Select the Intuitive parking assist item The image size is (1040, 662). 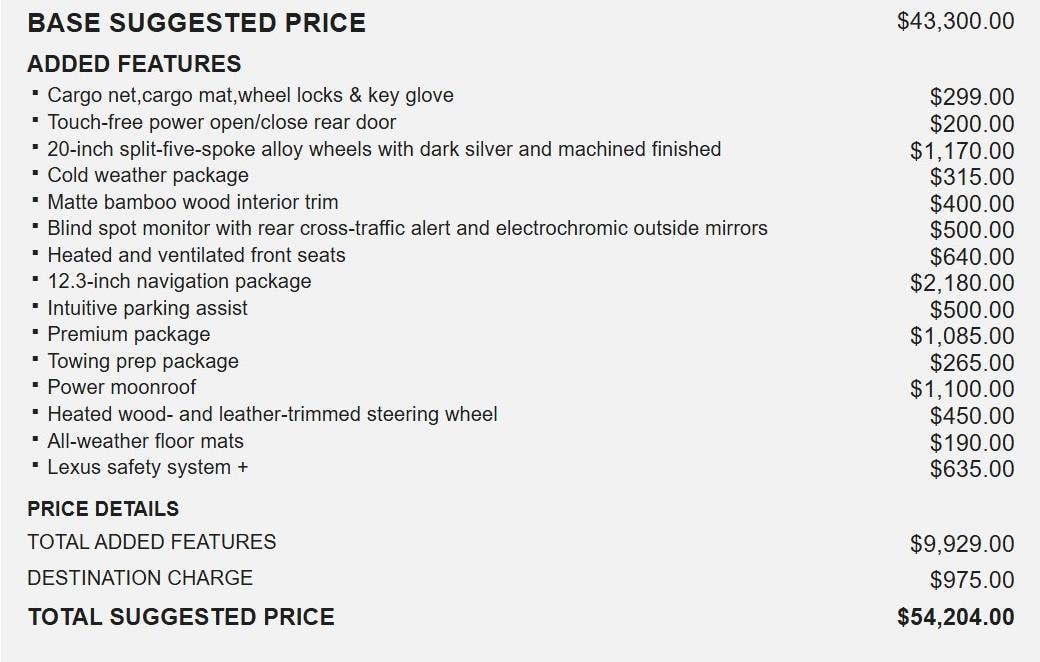[x=147, y=308]
